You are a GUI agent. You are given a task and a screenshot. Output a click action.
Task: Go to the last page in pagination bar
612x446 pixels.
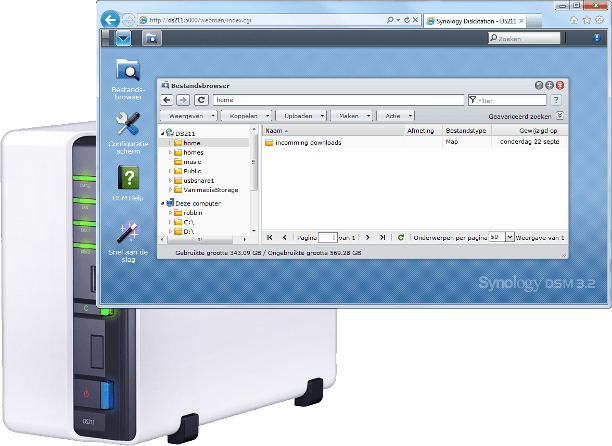pos(382,237)
